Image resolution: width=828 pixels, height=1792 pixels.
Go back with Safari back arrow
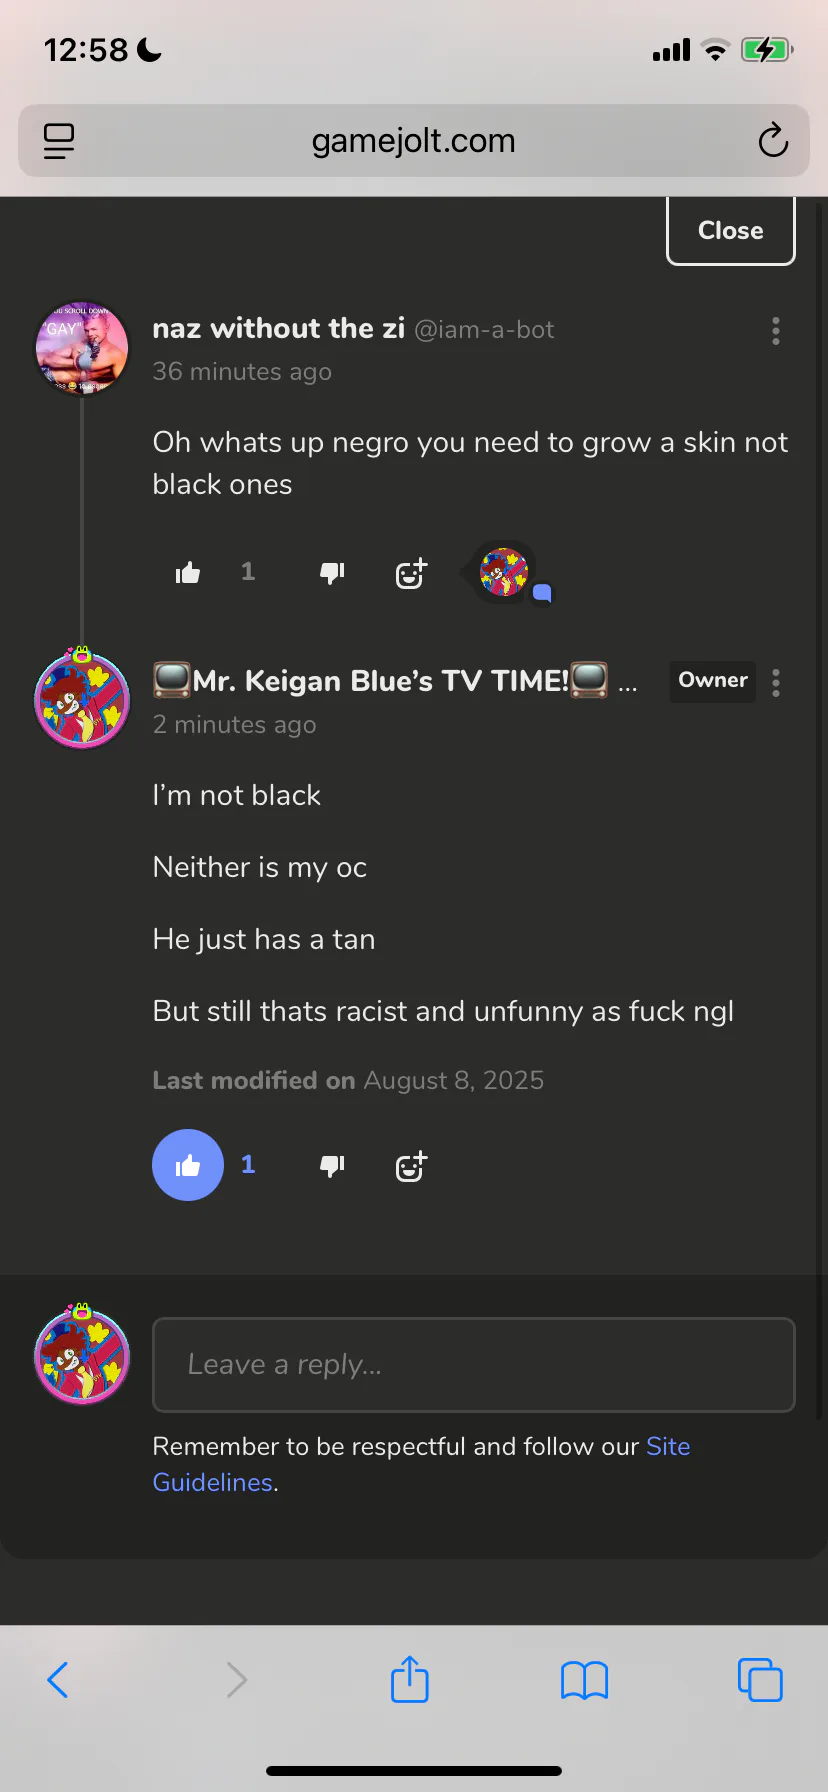coord(58,1680)
